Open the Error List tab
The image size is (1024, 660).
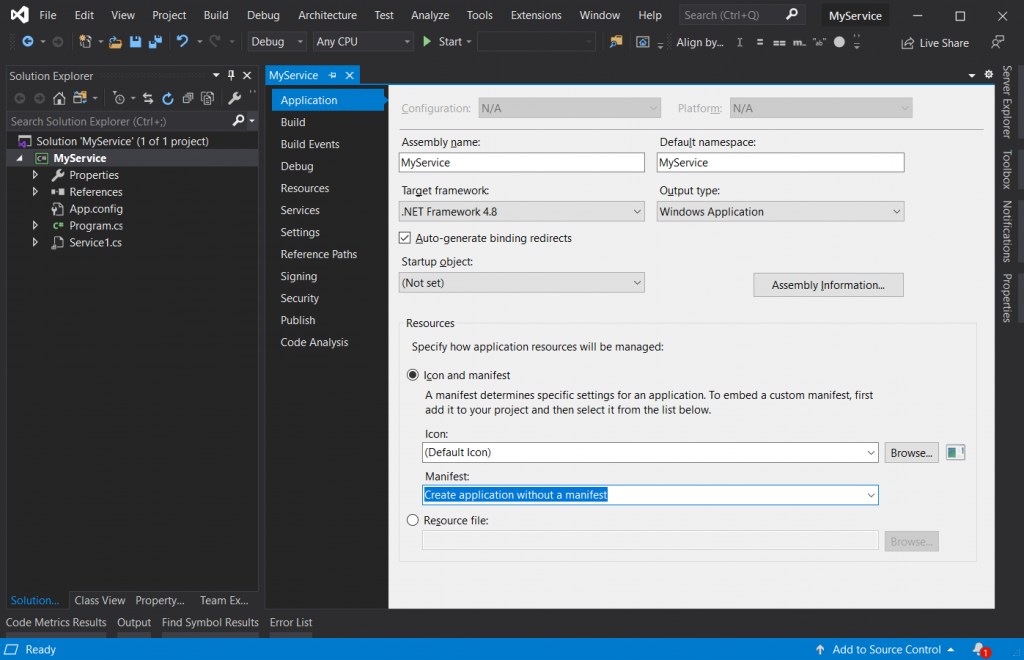pyautogui.click(x=291, y=622)
